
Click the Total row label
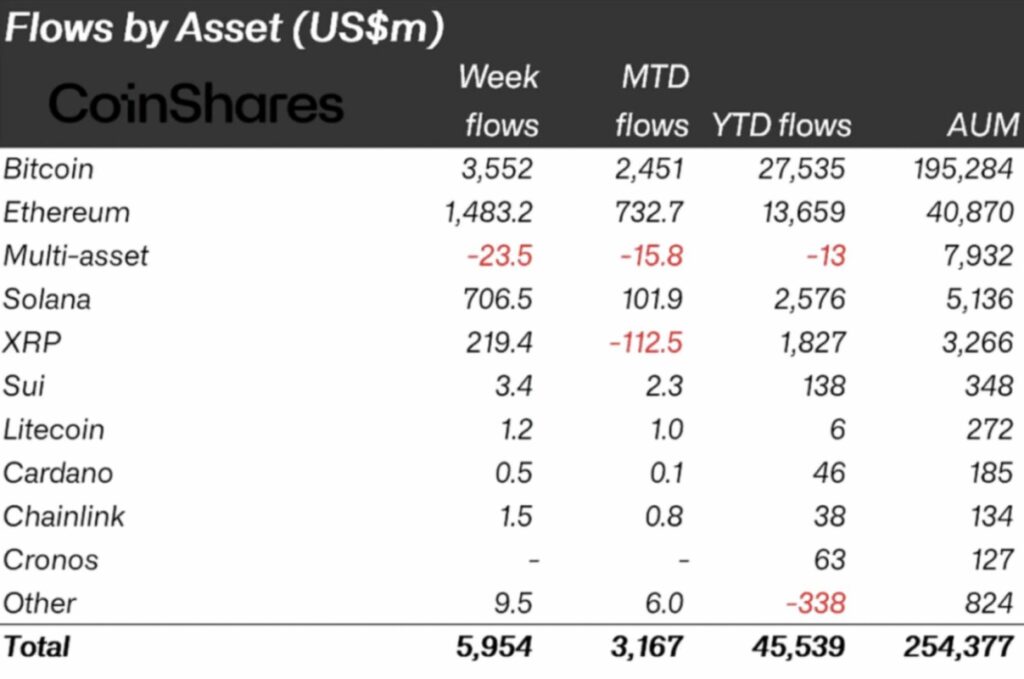(x=37, y=646)
